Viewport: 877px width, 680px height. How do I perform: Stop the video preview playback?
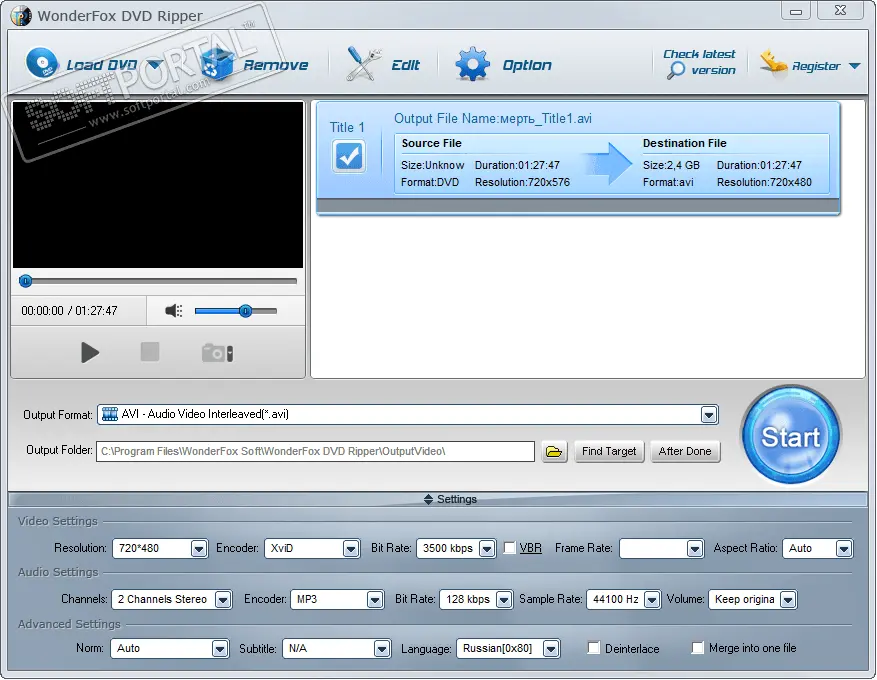[150, 352]
